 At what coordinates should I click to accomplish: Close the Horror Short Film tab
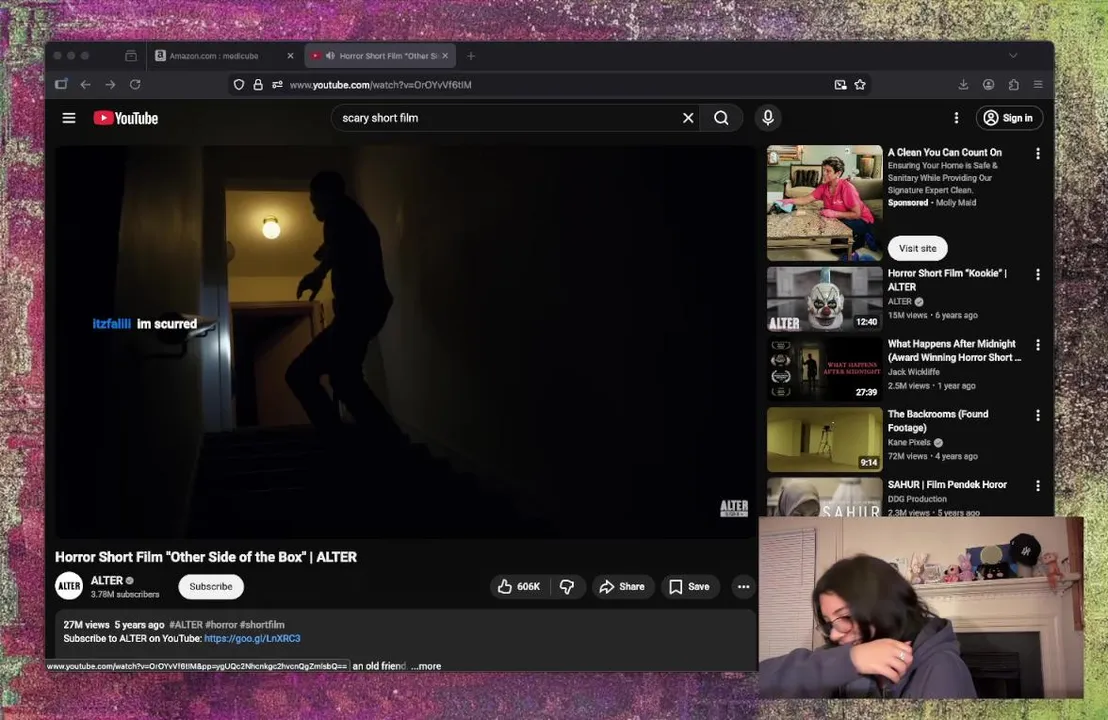445,56
